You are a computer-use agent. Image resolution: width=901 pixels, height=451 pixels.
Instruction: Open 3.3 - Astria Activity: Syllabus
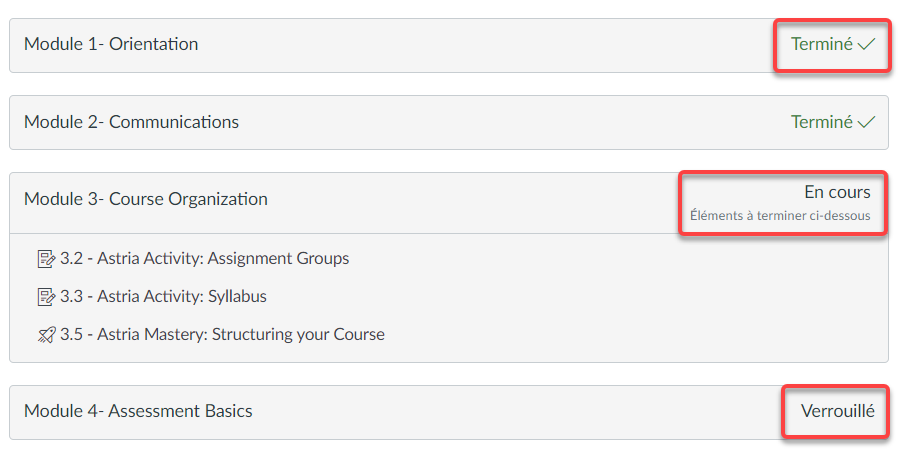[x=163, y=296]
